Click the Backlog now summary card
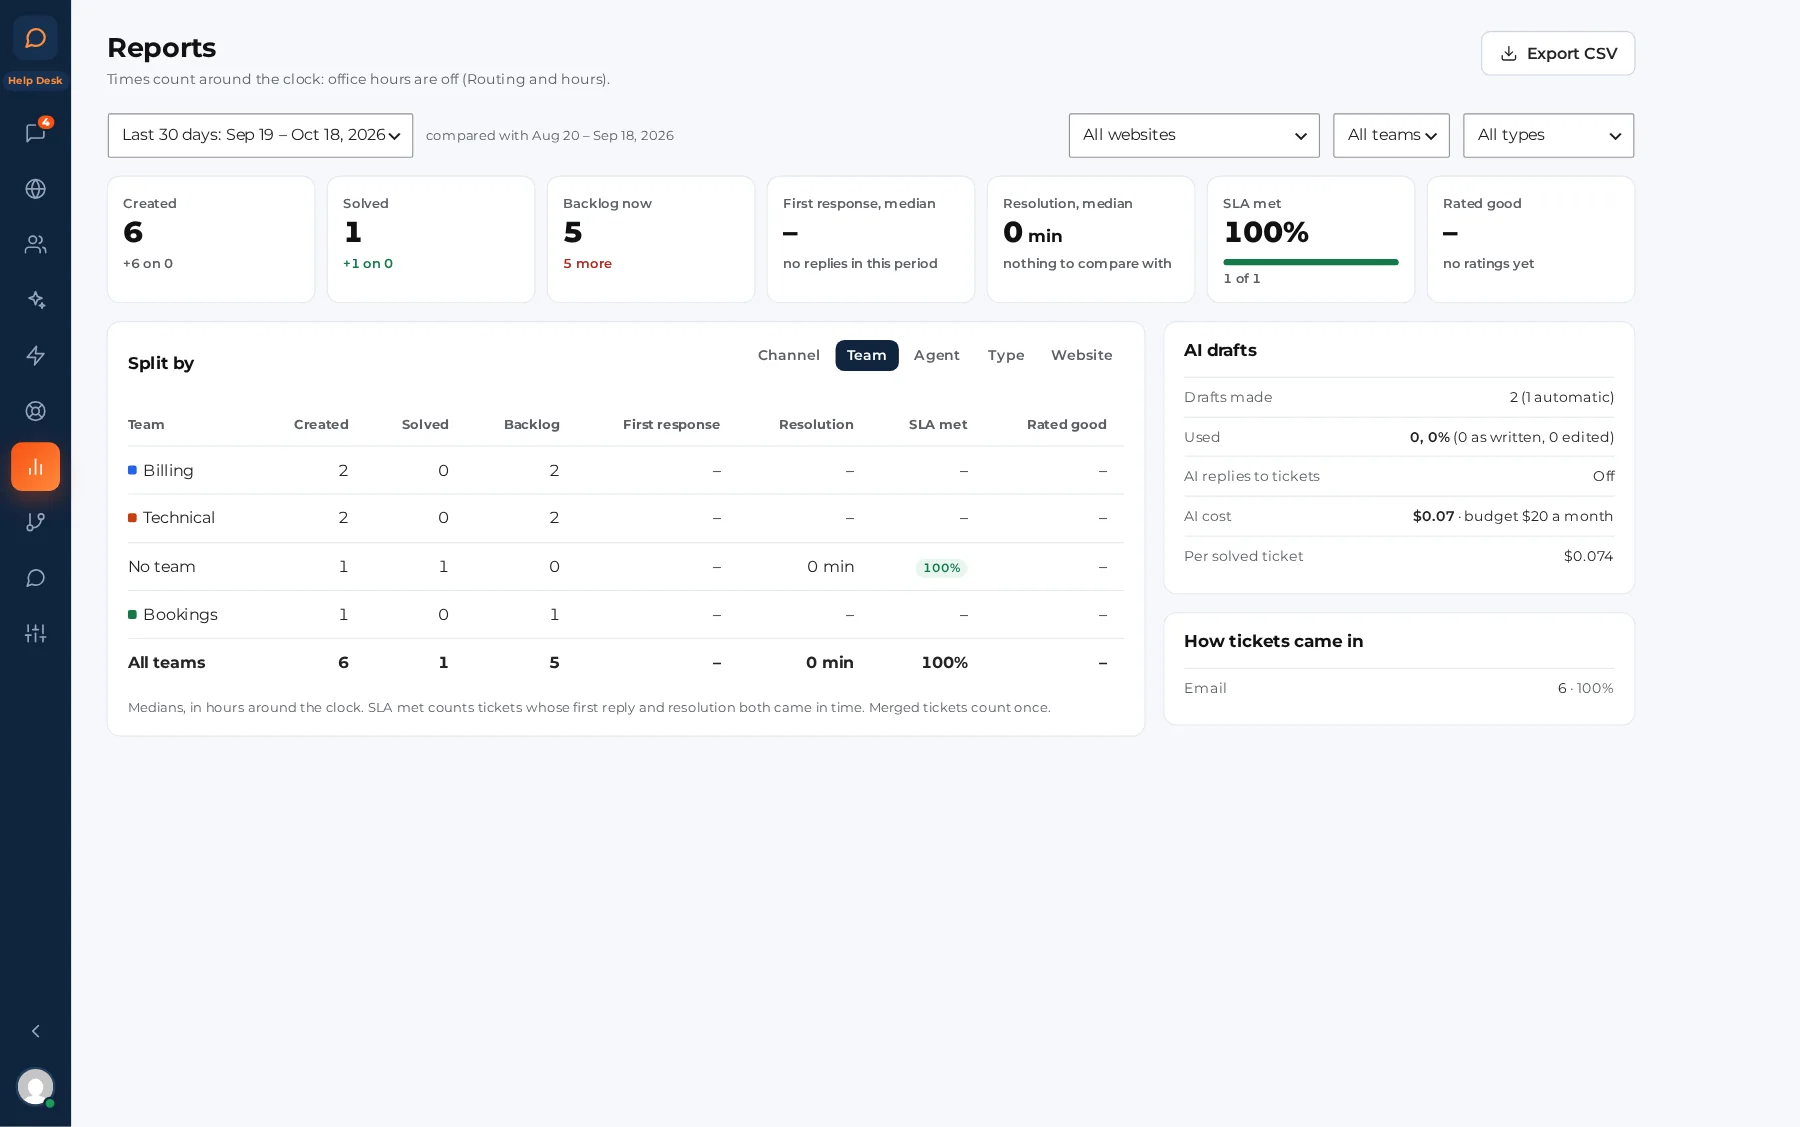1800x1127 pixels. [x=651, y=239]
